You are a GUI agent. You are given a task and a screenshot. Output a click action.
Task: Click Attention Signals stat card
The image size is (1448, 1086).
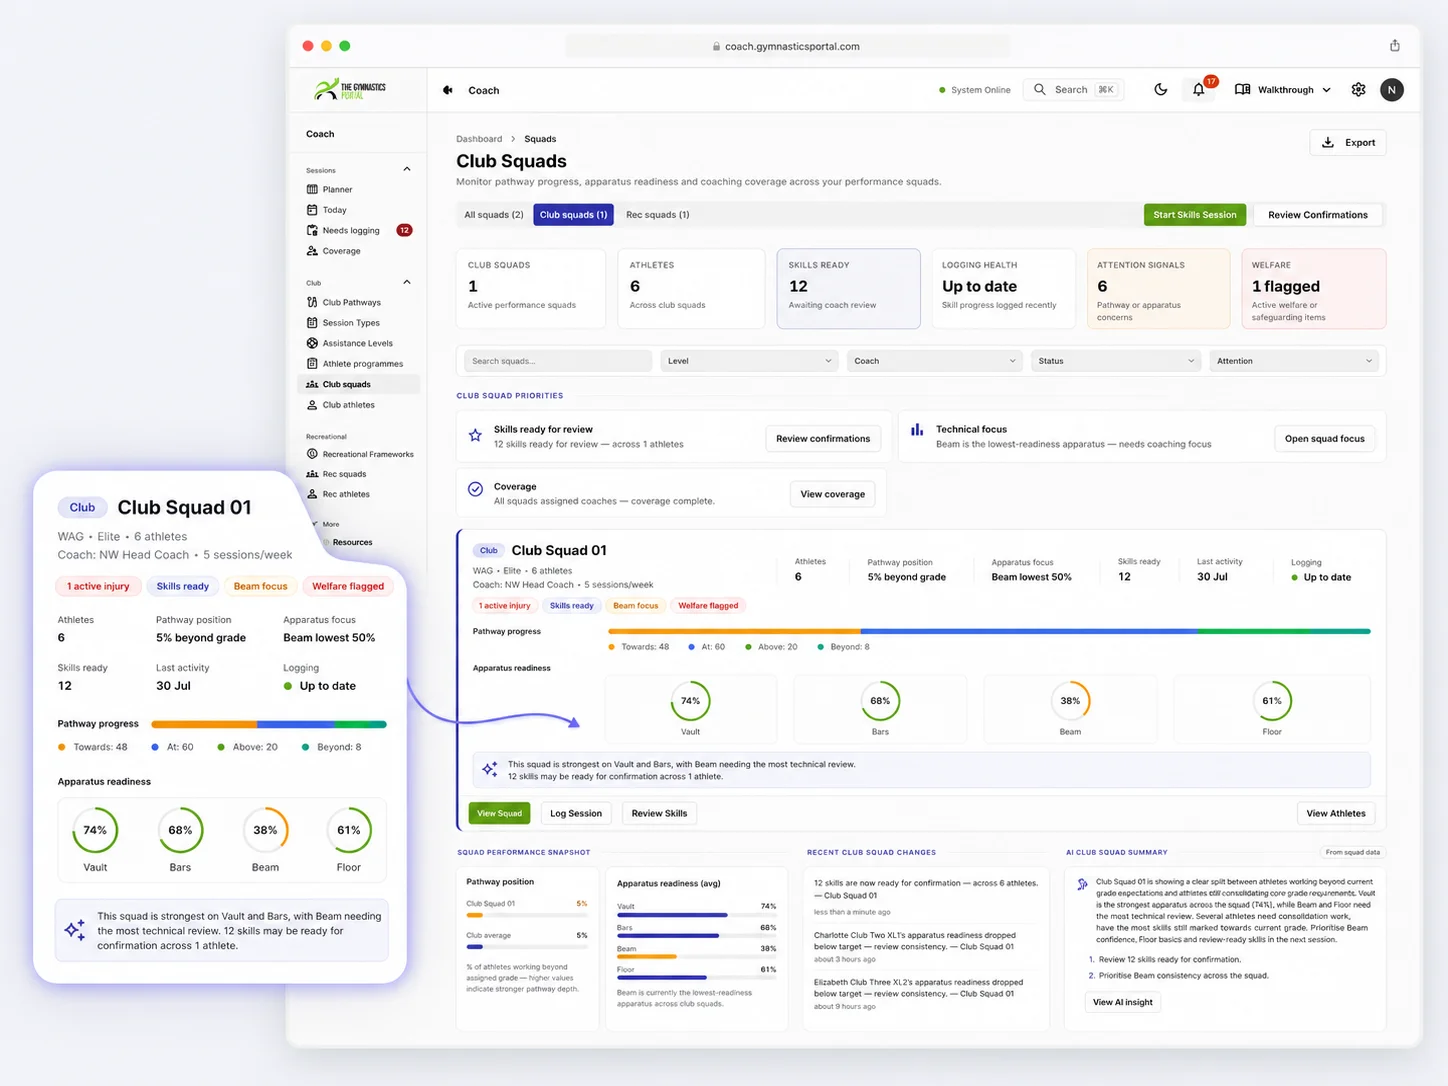(1158, 288)
